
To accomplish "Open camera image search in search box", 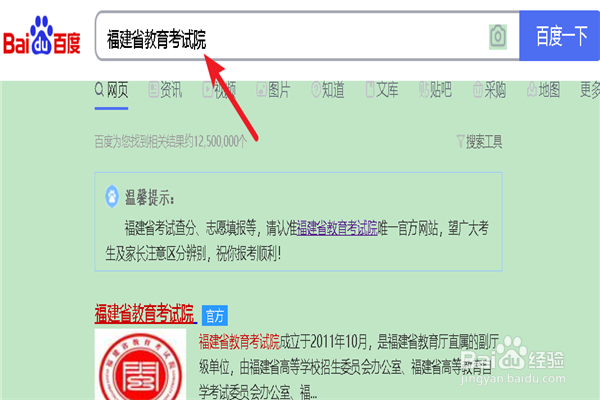I will point(498,37).
